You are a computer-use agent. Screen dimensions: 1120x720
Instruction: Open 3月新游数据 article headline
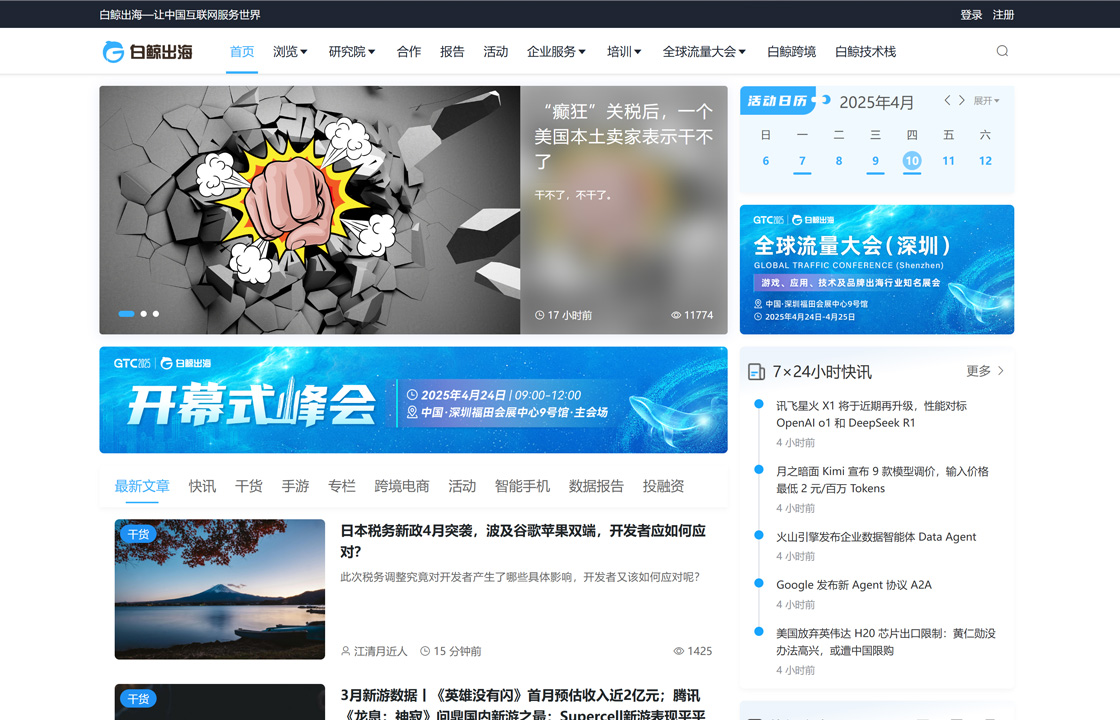point(523,704)
